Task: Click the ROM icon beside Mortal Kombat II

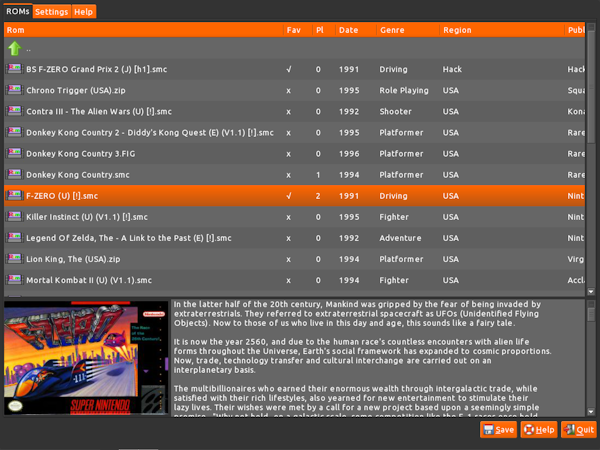Action: click(14, 279)
